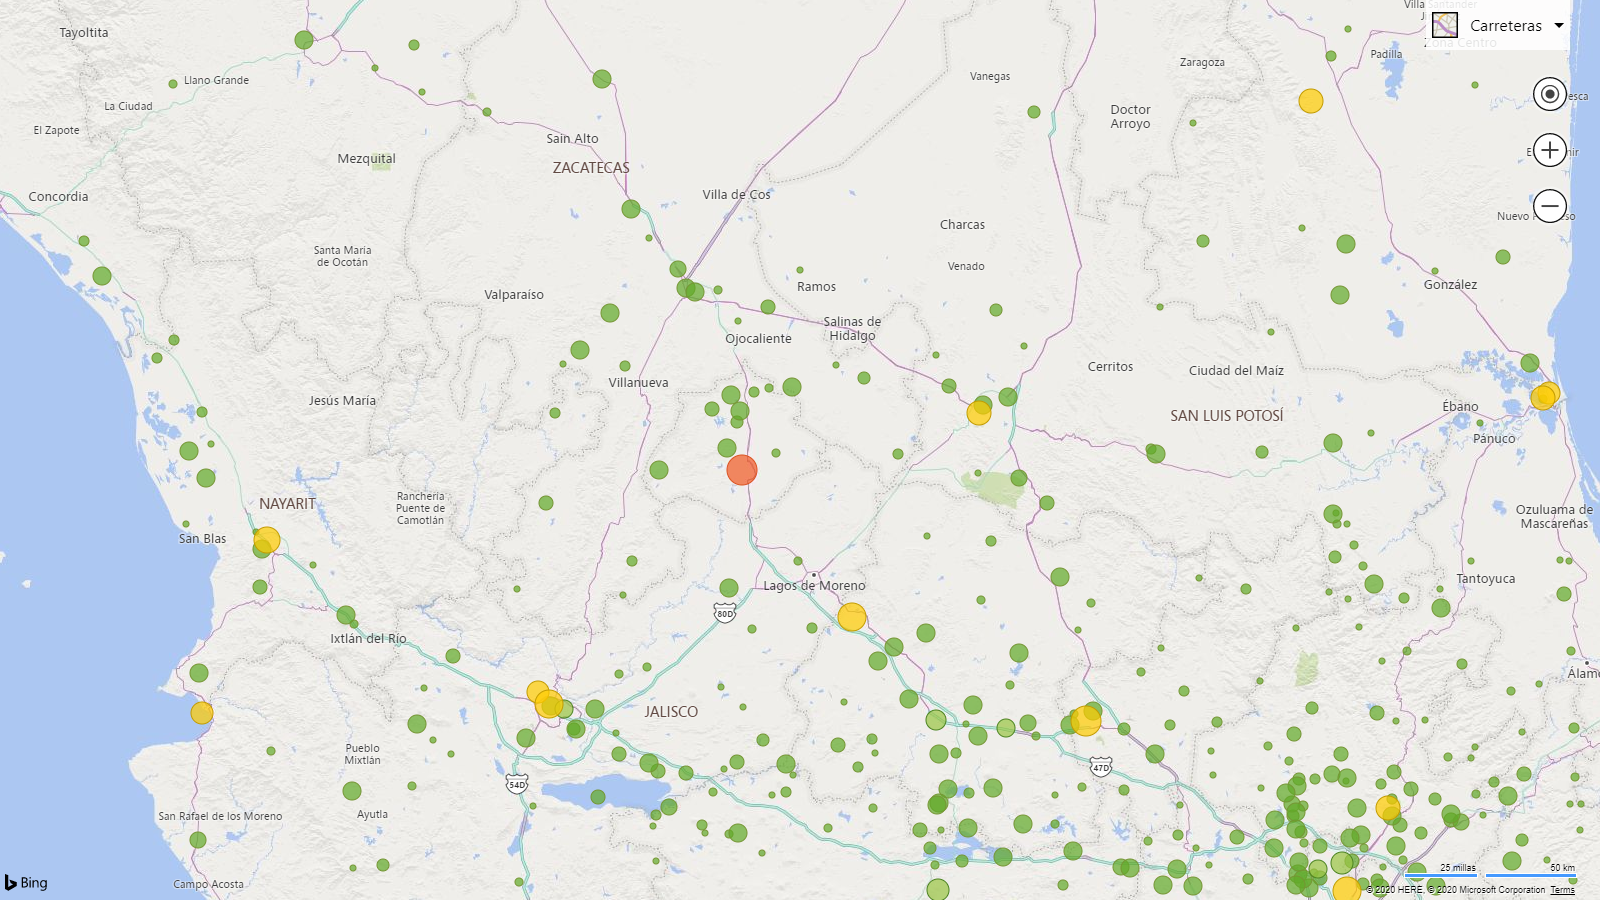Click the Mezquital town label

click(367, 159)
